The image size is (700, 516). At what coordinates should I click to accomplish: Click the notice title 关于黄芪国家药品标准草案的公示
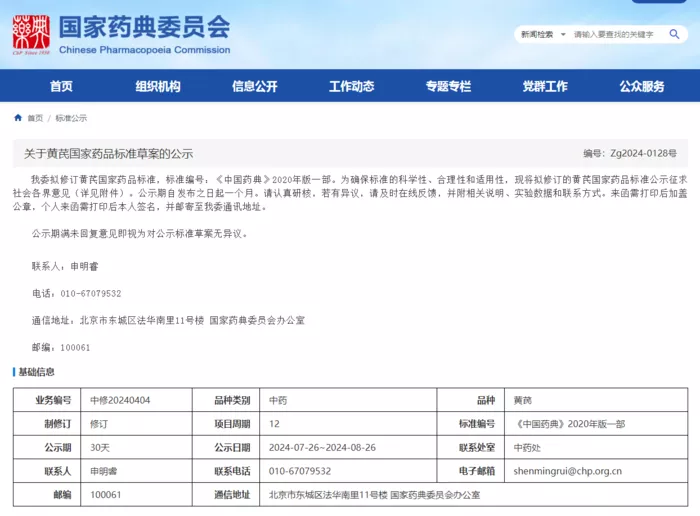[x=108, y=154]
